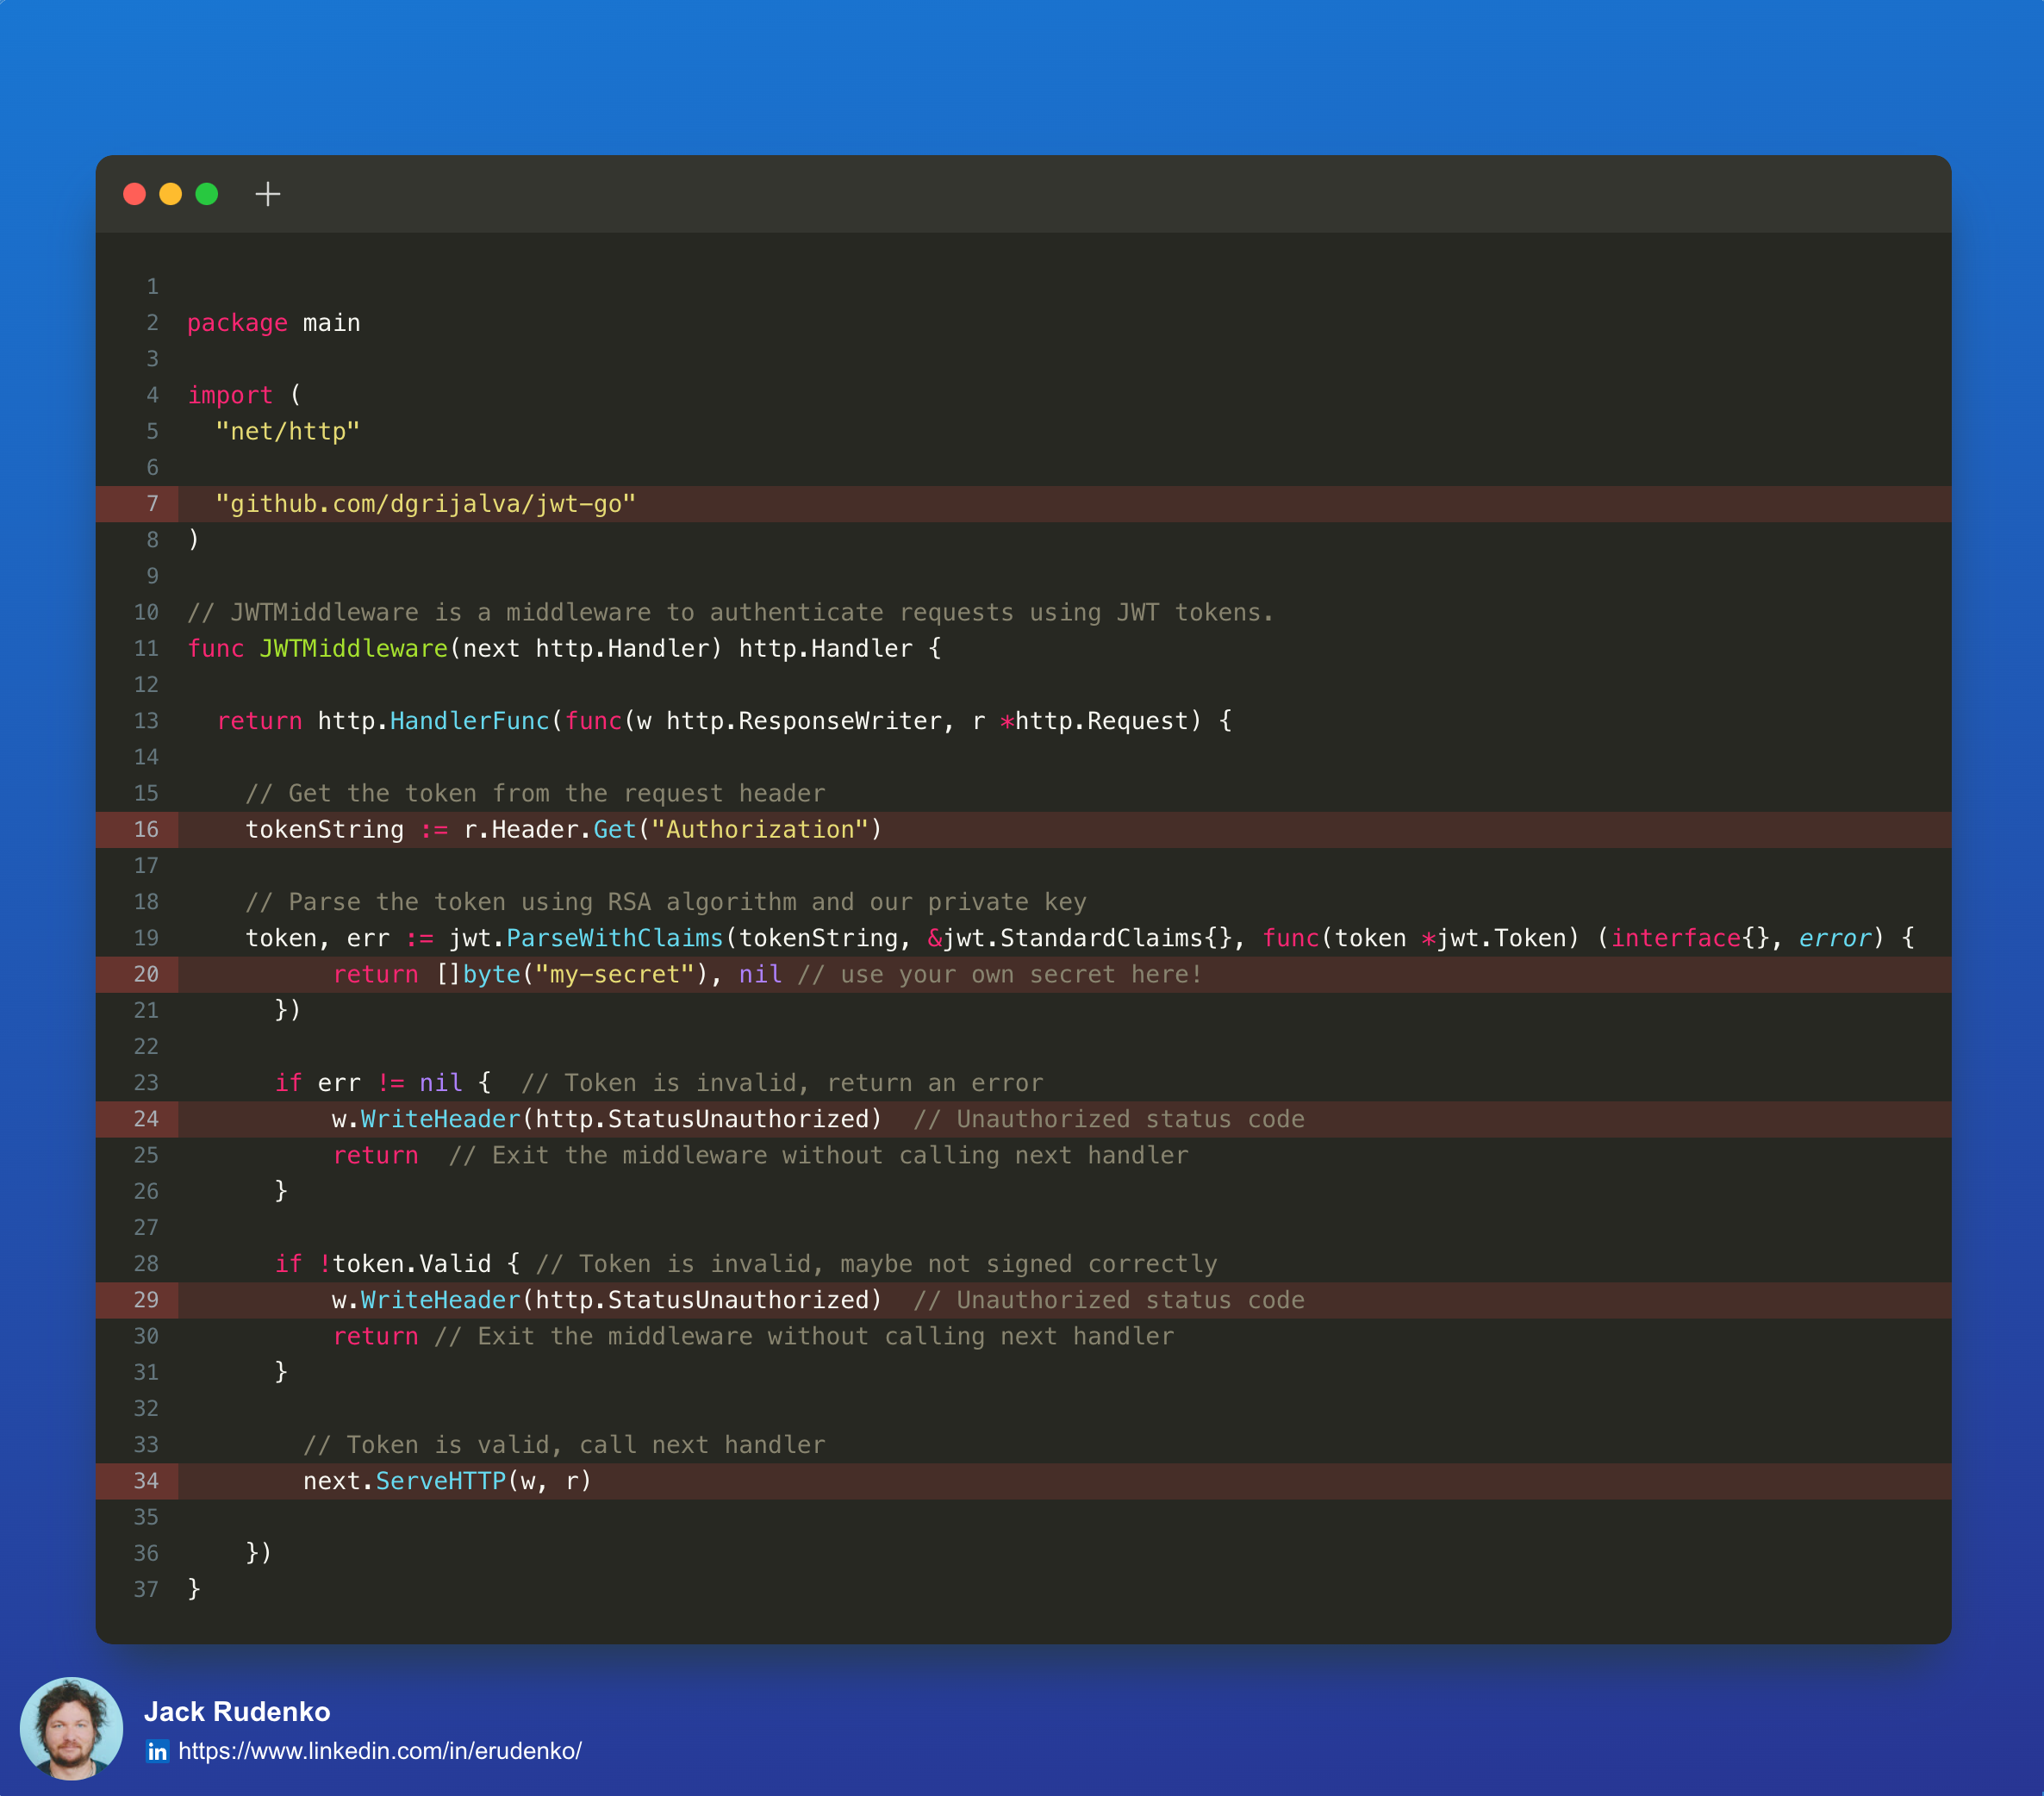Click the "main" package name on line 2
2044x1796 pixels.
pos(332,323)
